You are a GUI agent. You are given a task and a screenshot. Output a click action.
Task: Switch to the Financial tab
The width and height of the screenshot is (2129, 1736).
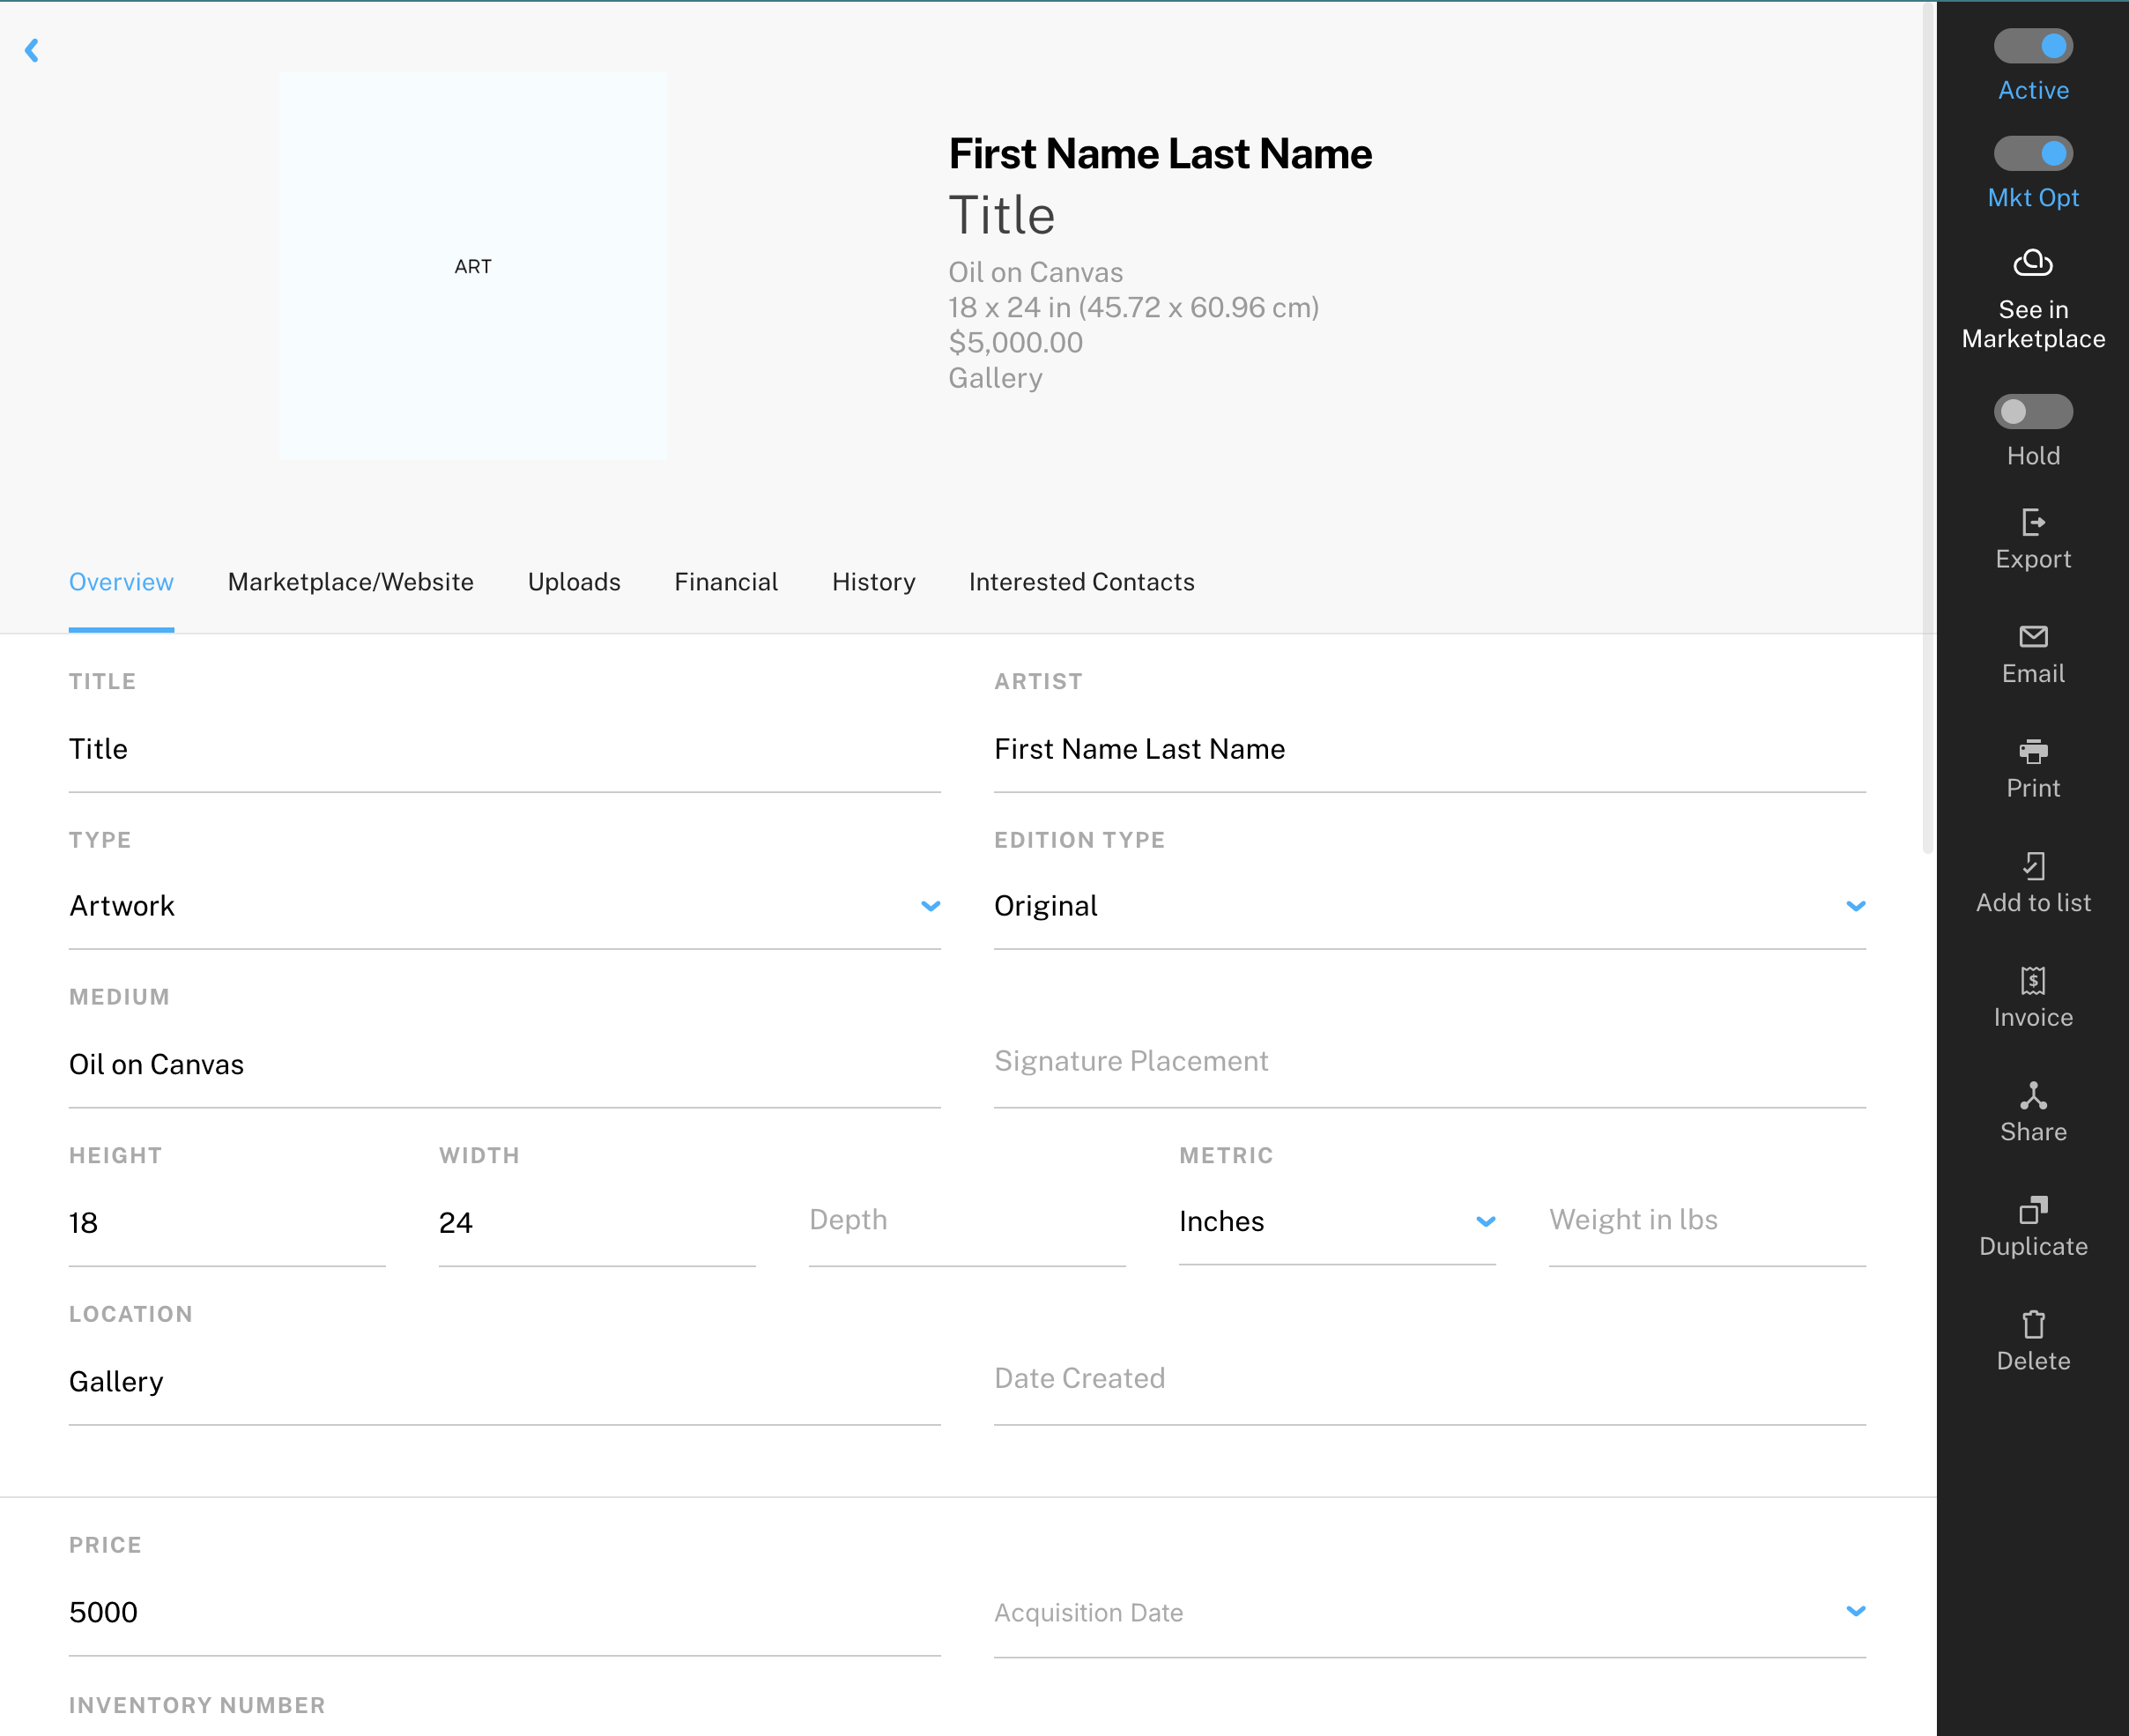(725, 582)
